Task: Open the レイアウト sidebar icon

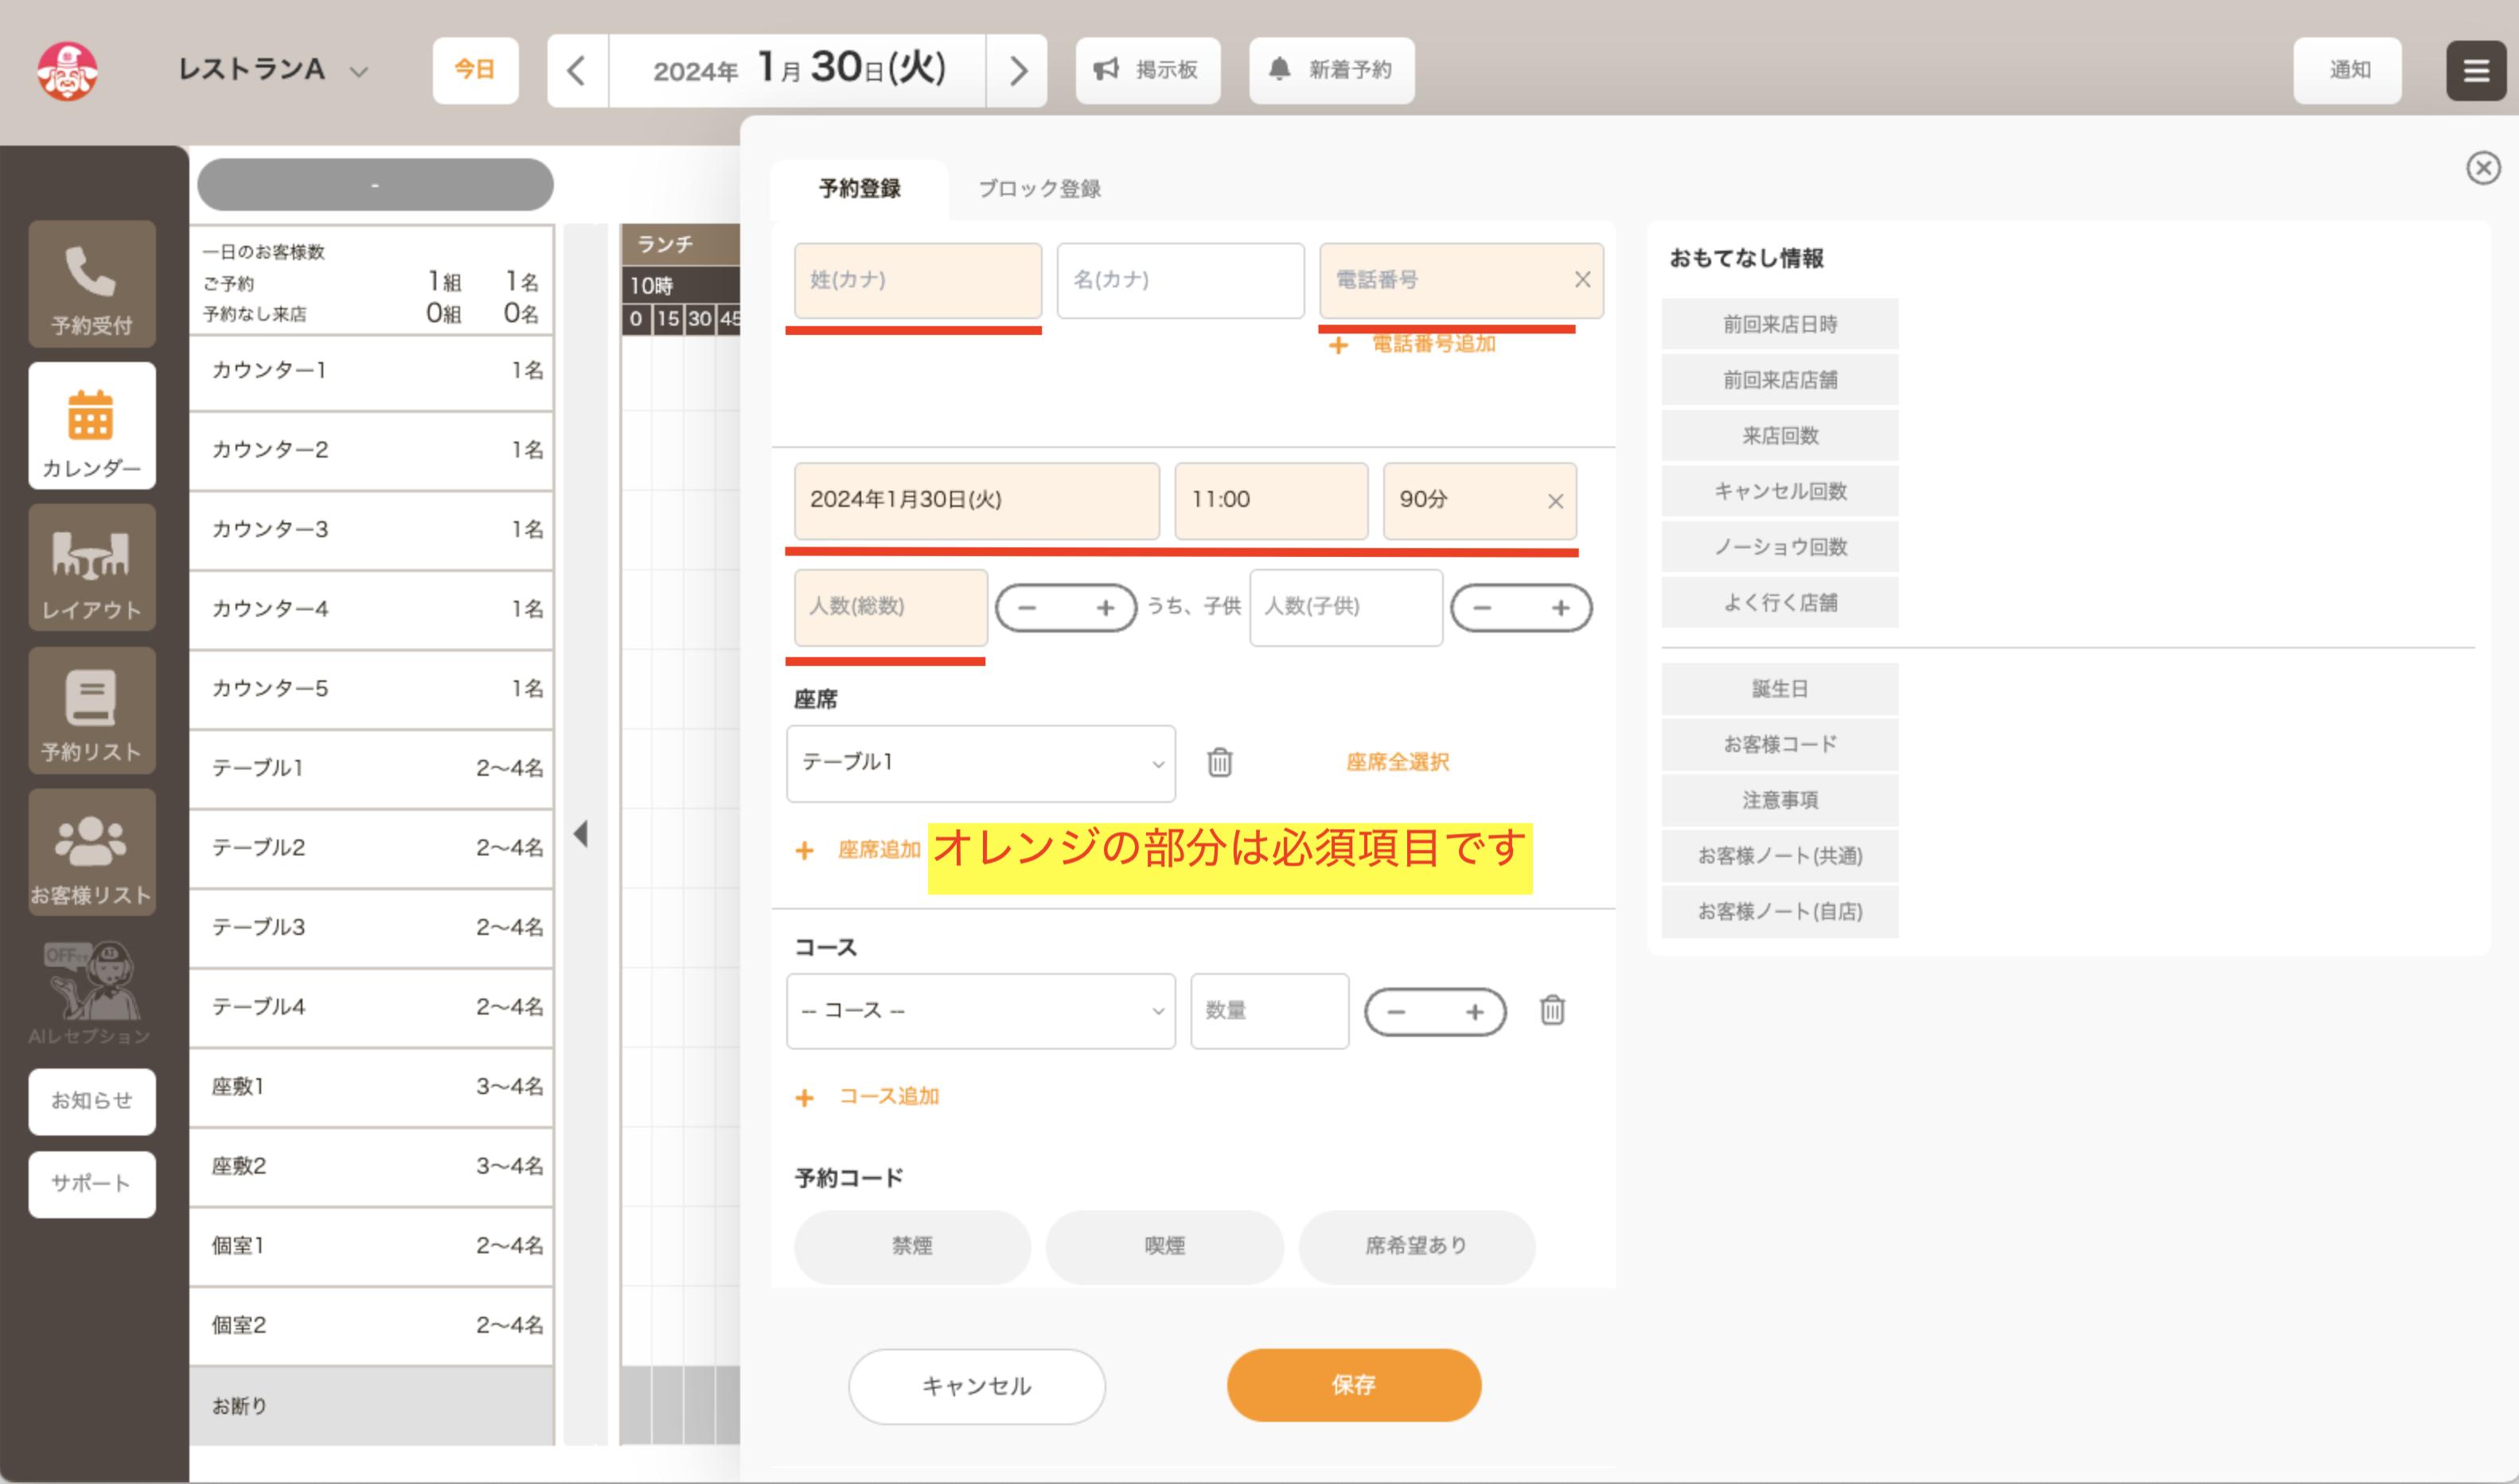Action: [x=91, y=568]
